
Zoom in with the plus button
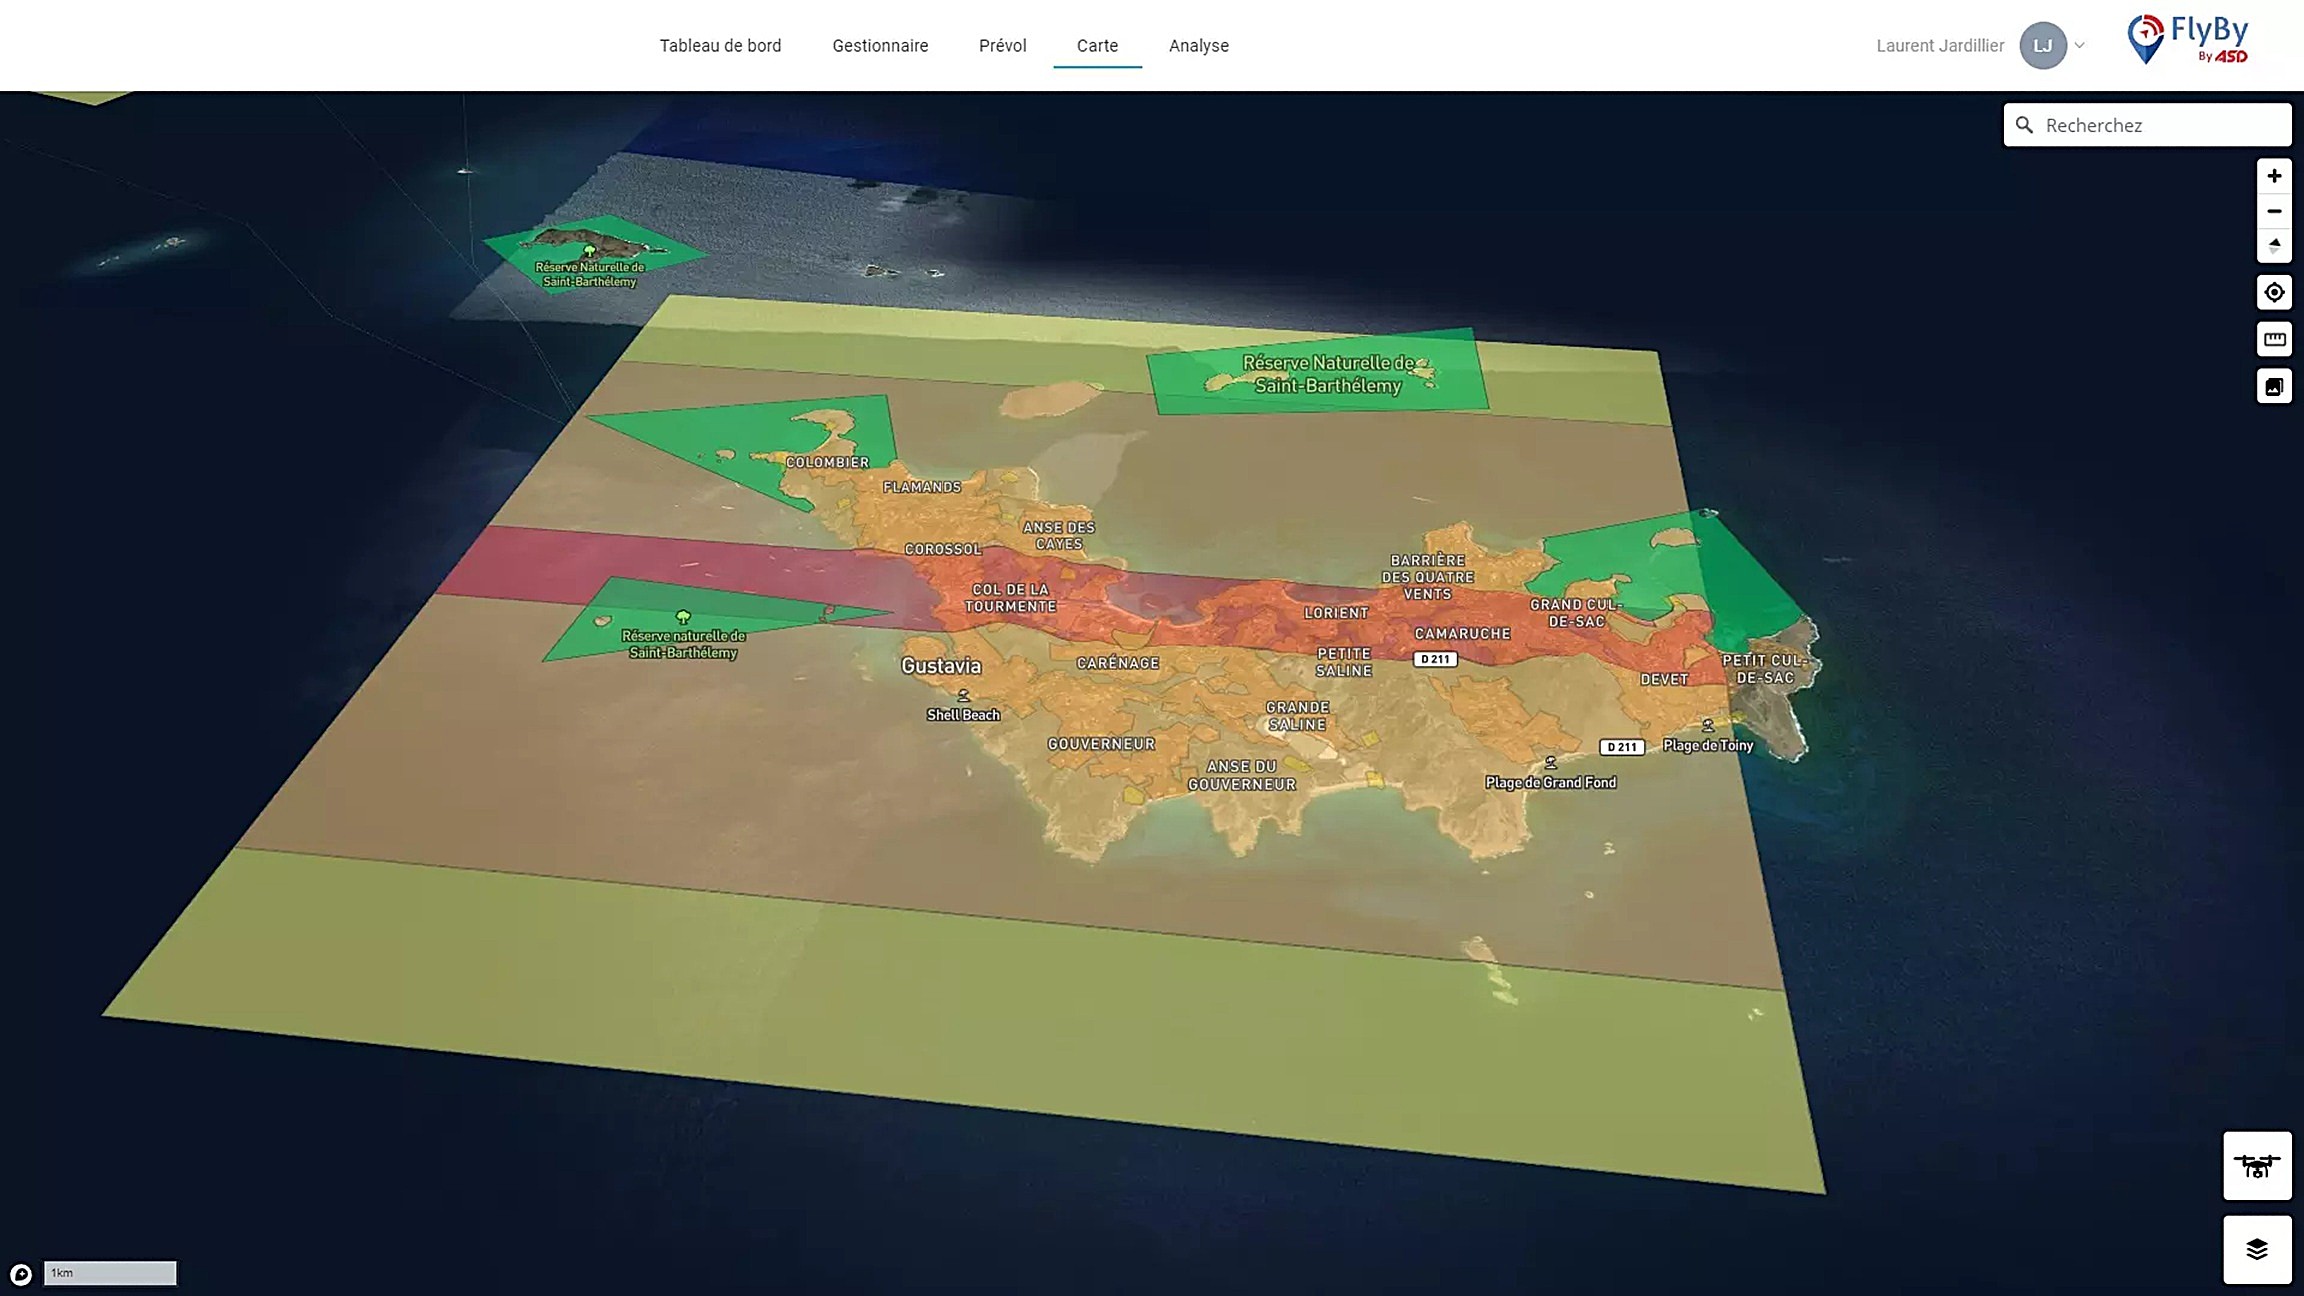tap(2274, 176)
